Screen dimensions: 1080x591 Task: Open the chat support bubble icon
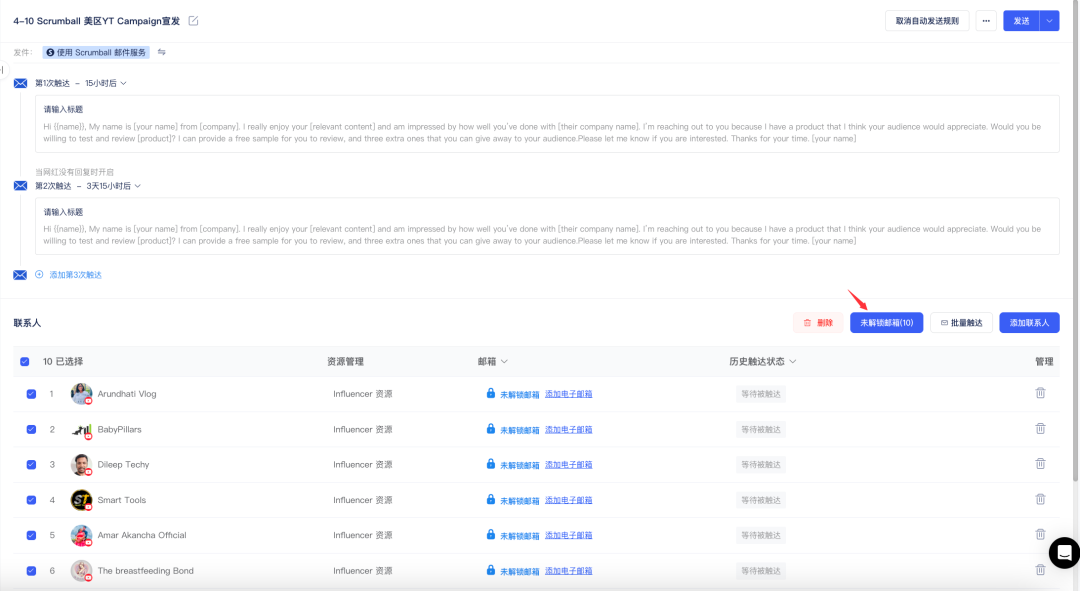click(x=1063, y=552)
